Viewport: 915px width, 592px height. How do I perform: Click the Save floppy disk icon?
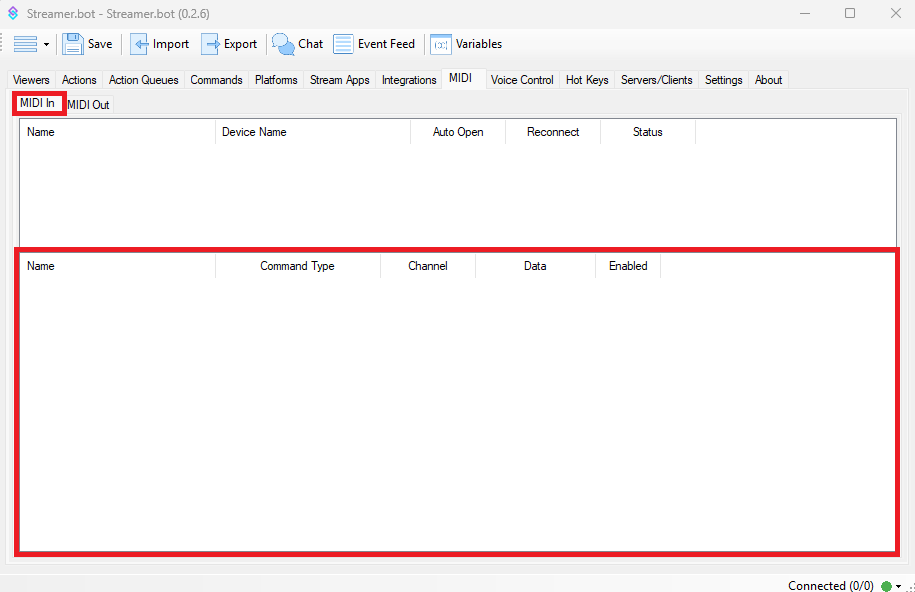[73, 44]
